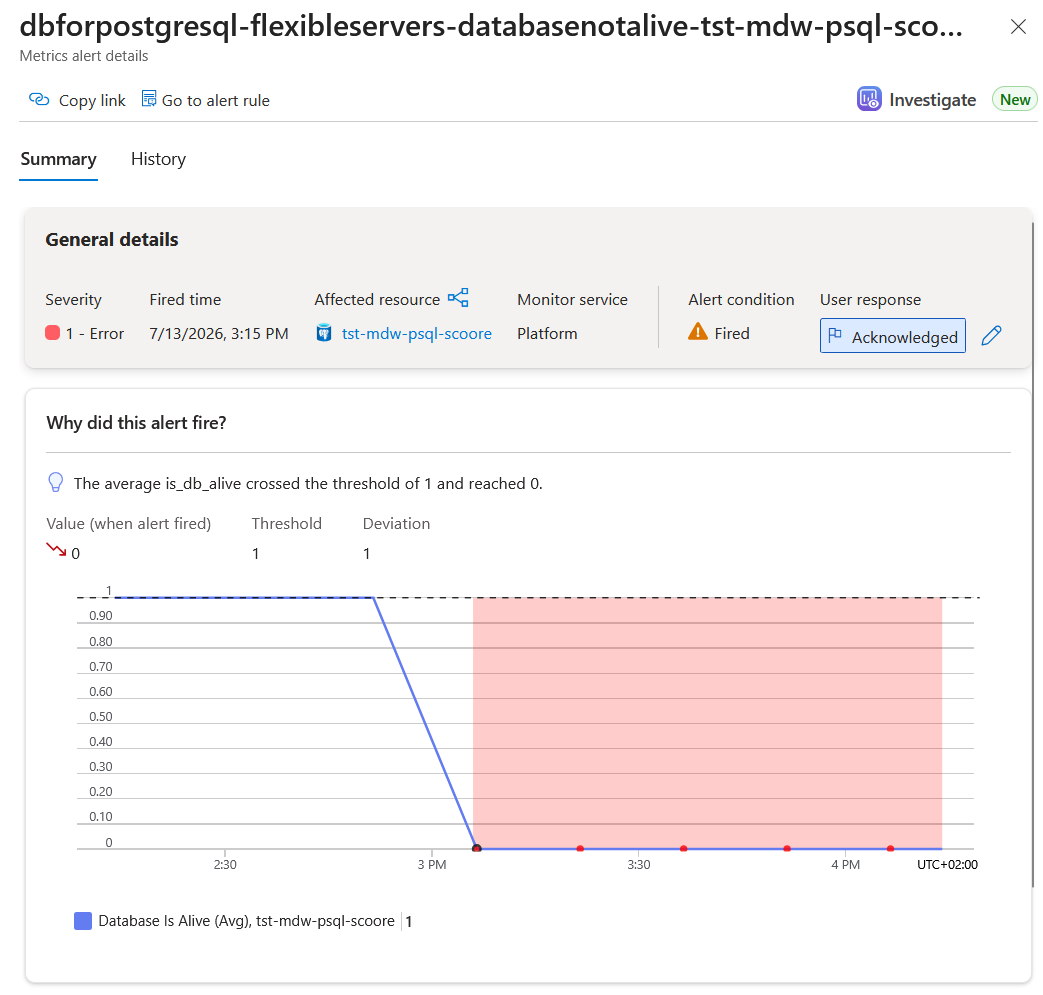Click the blue Database Is Alive legend swatch

point(83,921)
